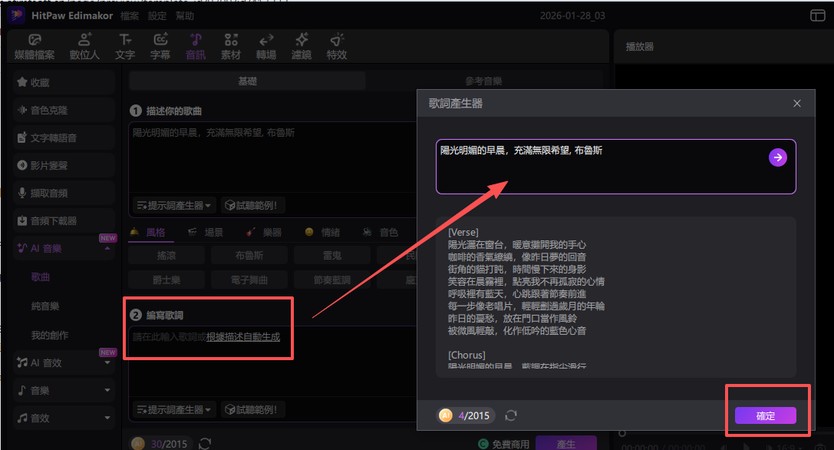Select the 音訊 audio tool
Screen dimensions: 834x450
coord(195,46)
